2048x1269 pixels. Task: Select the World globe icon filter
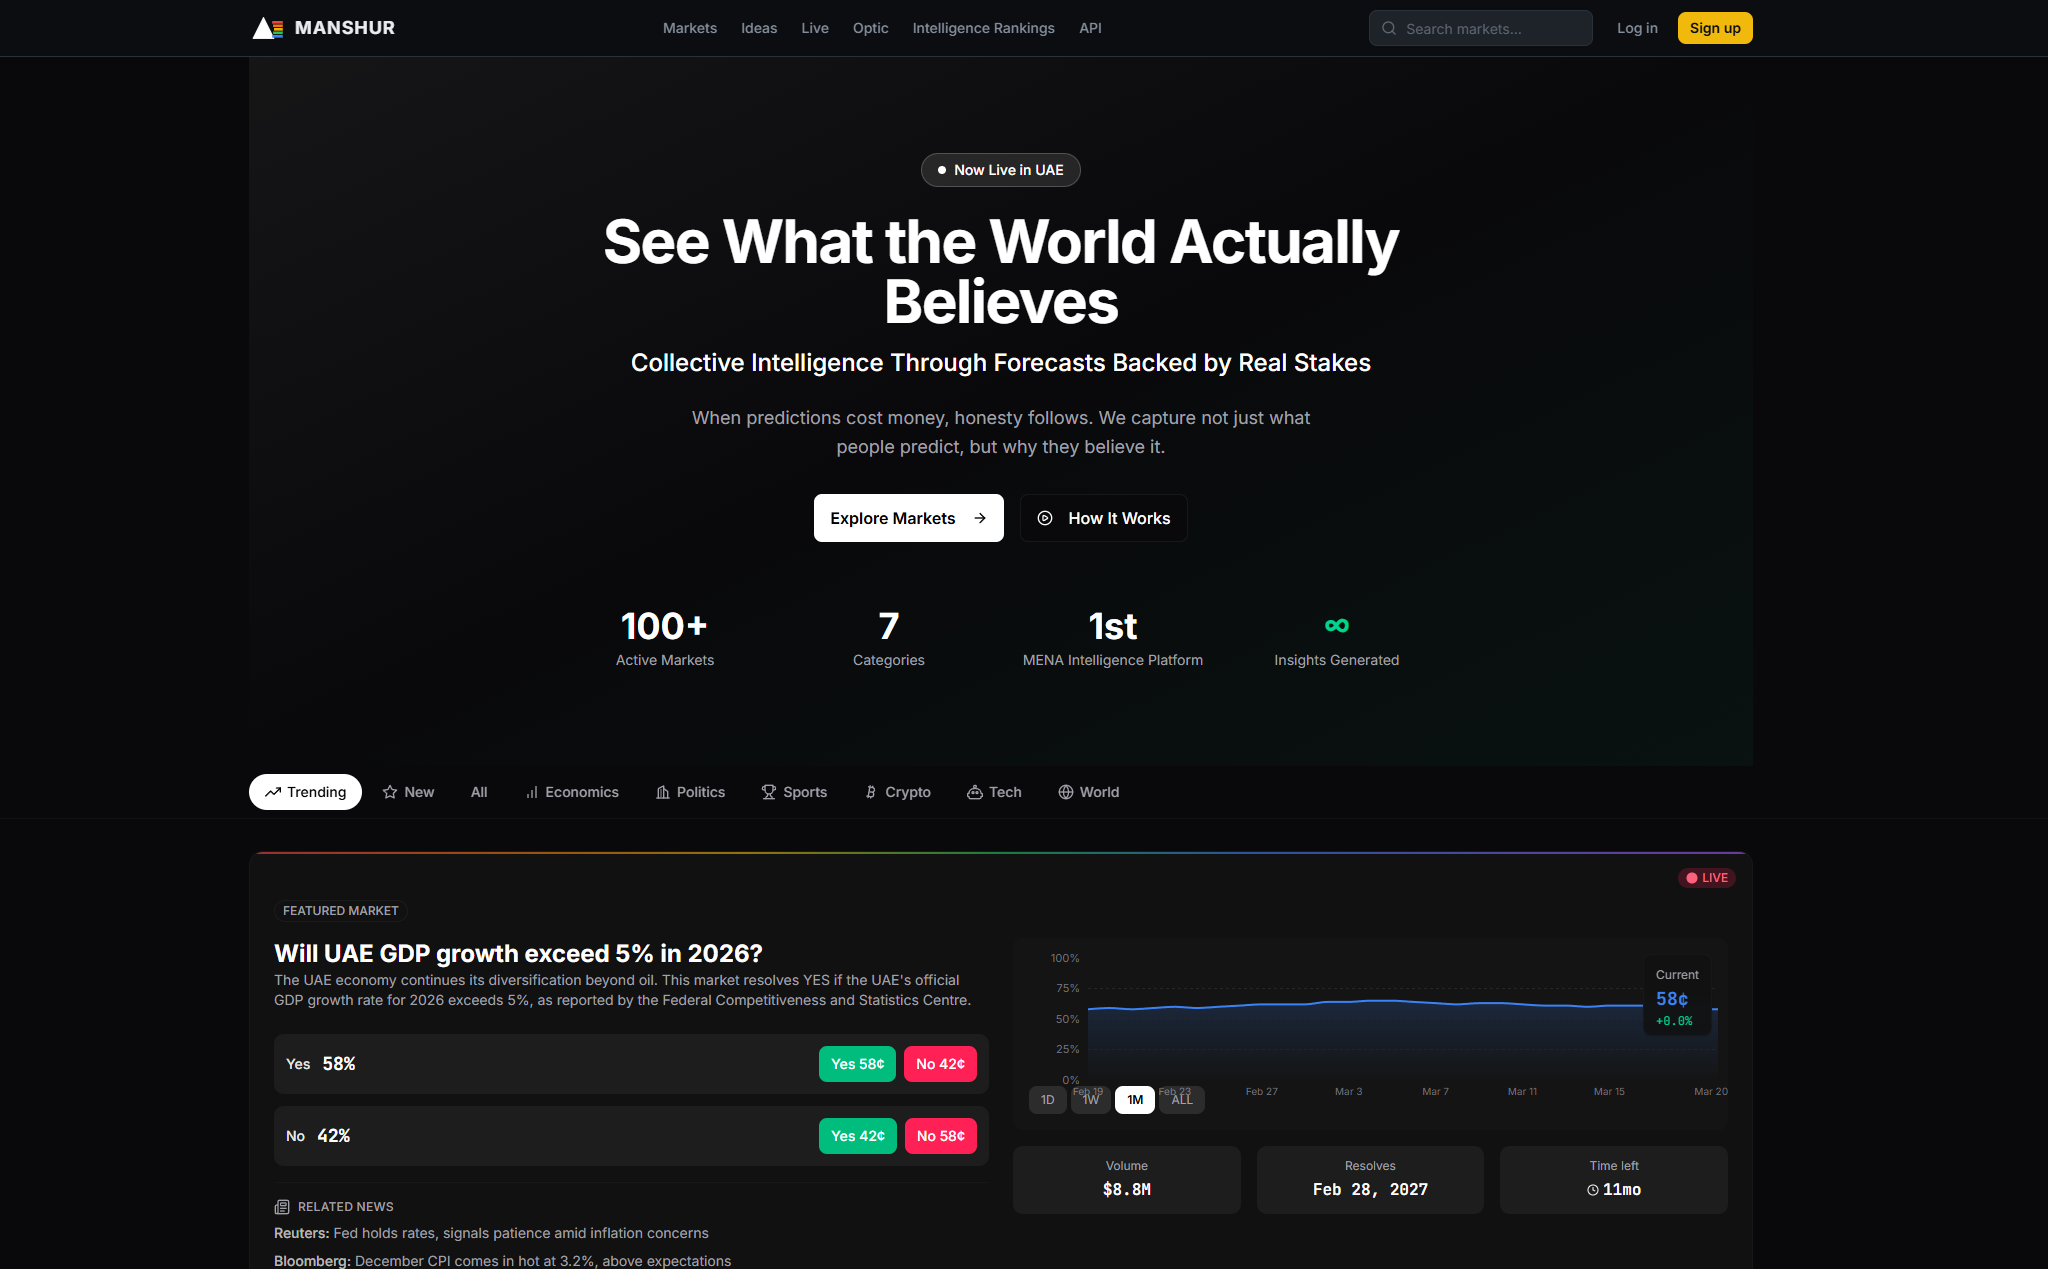1066,792
